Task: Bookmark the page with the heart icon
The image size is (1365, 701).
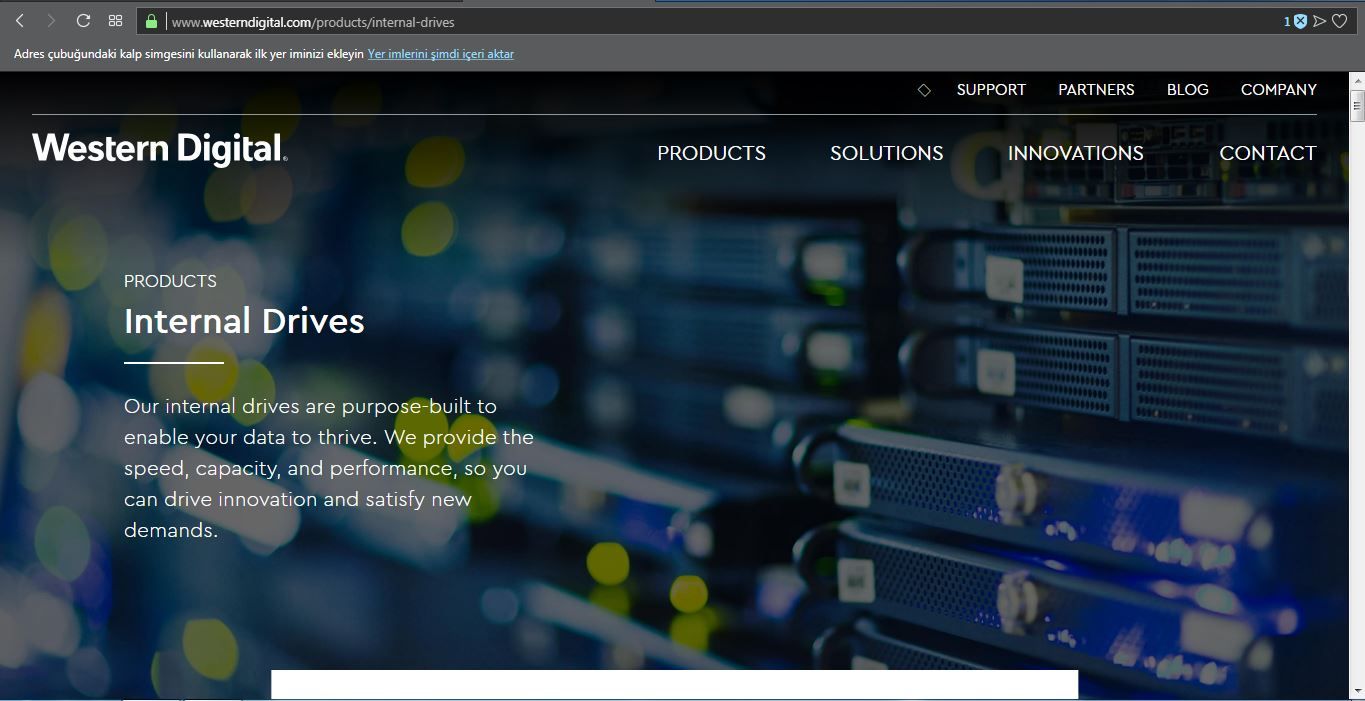Action: (1340, 21)
